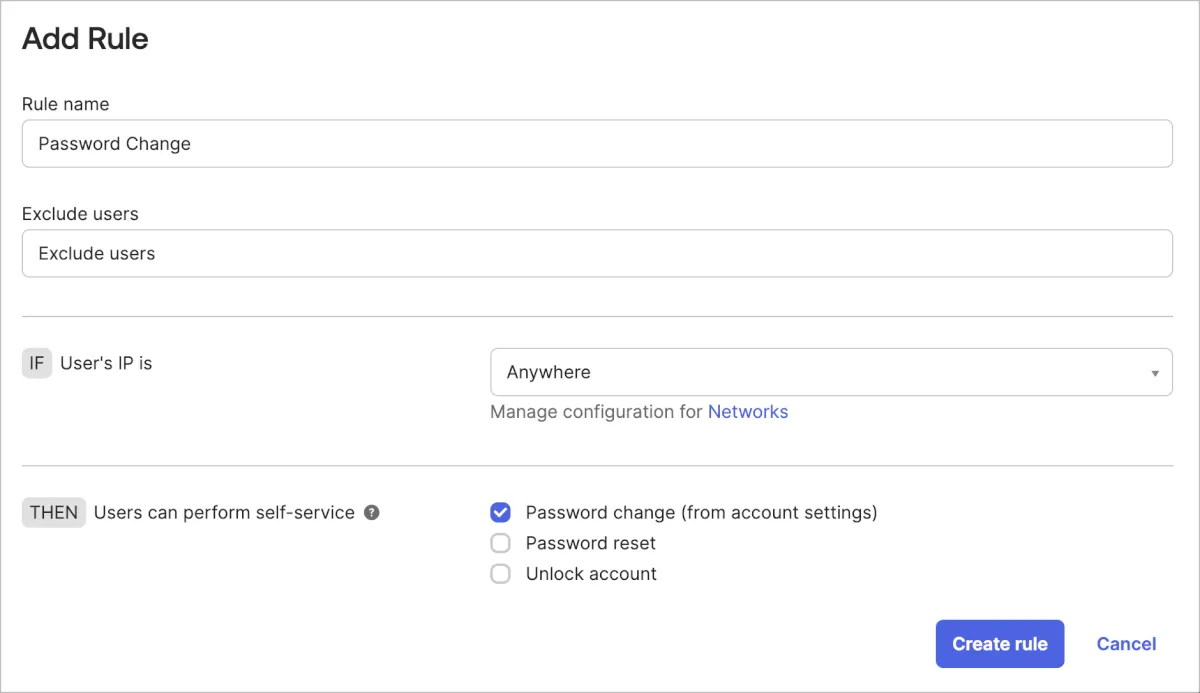Click the IF condition badge

(x=37, y=364)
